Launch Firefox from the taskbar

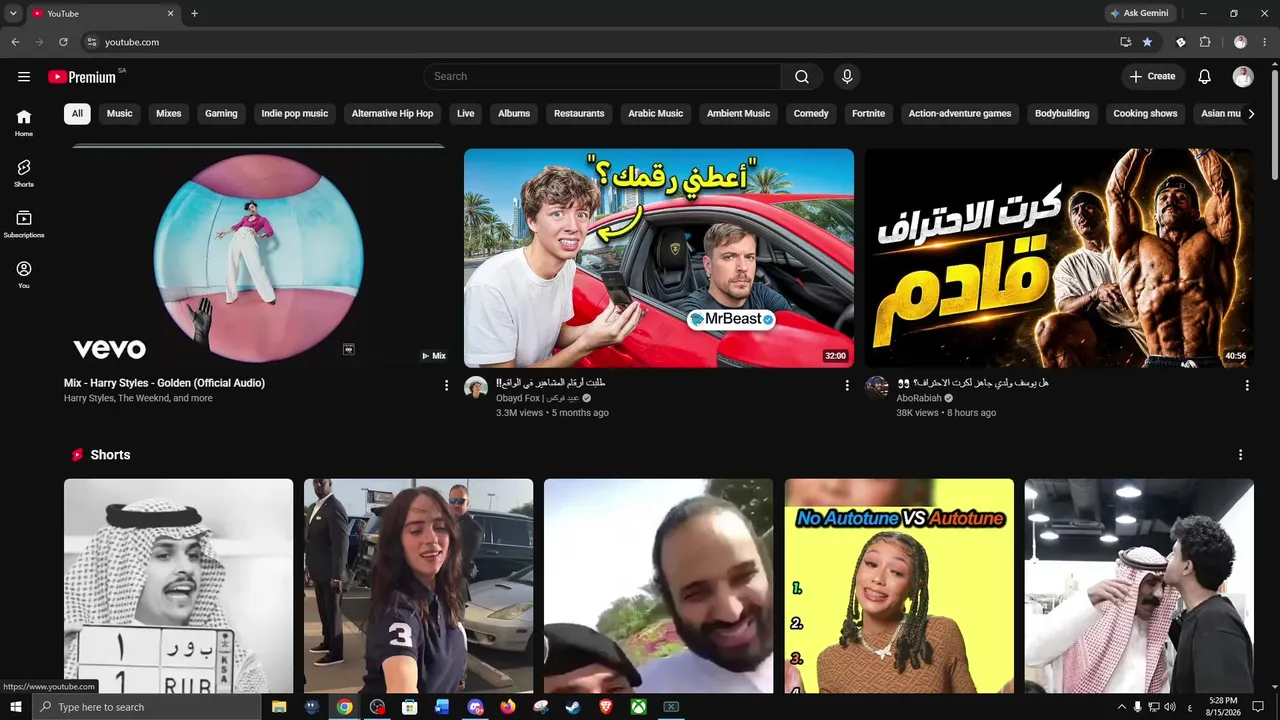click(x=508, y=707)
